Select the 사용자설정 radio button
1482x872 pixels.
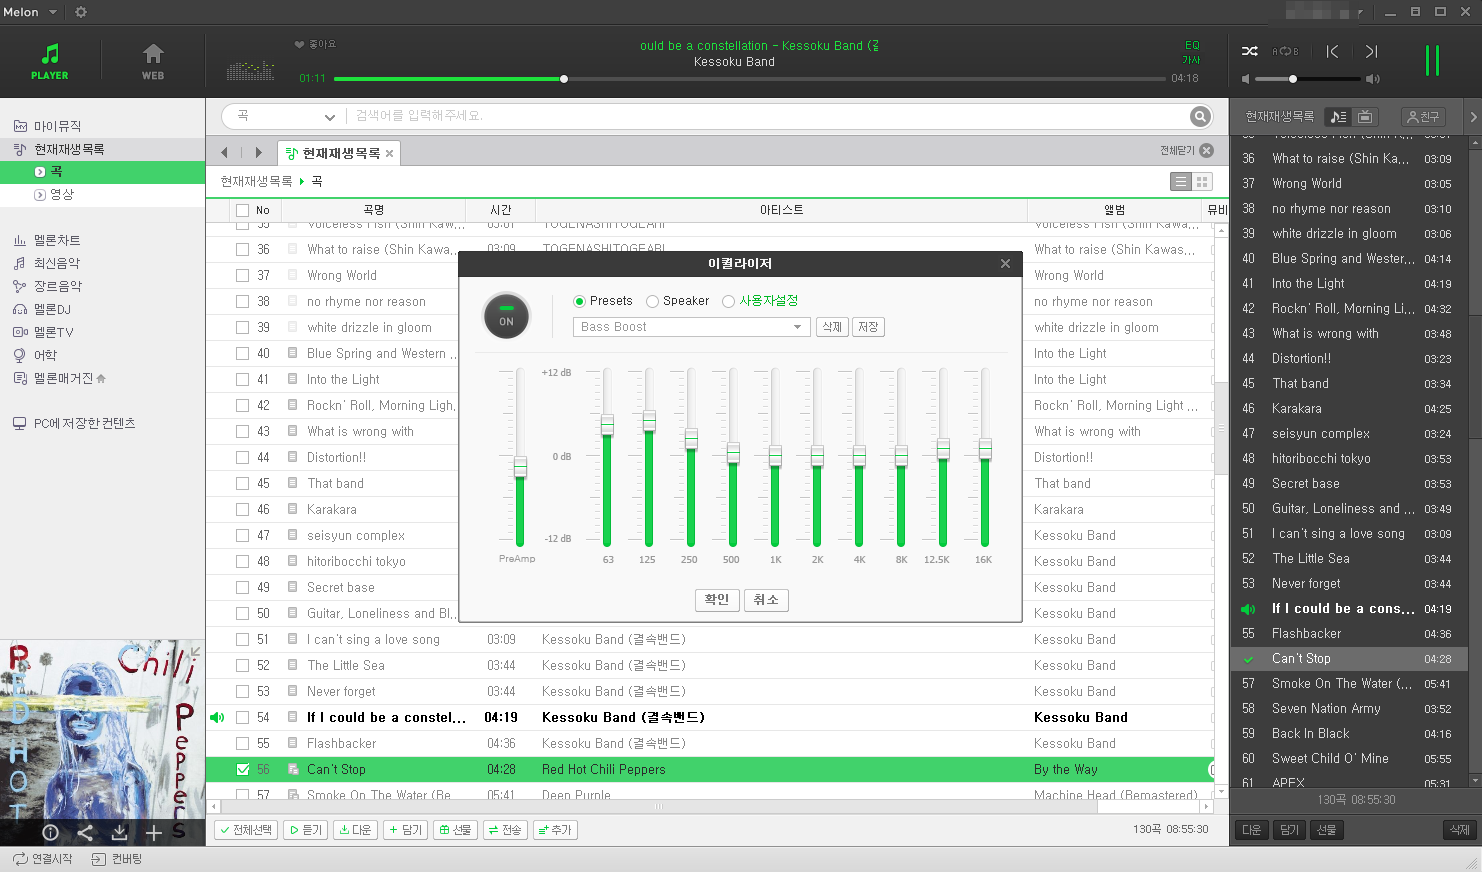[x=728, y=301]
